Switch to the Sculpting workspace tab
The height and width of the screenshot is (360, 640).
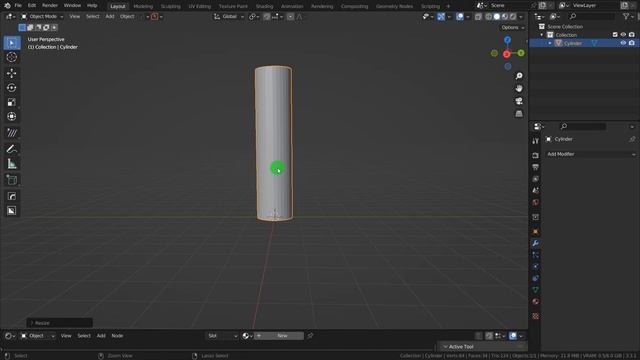coord(171,6)
